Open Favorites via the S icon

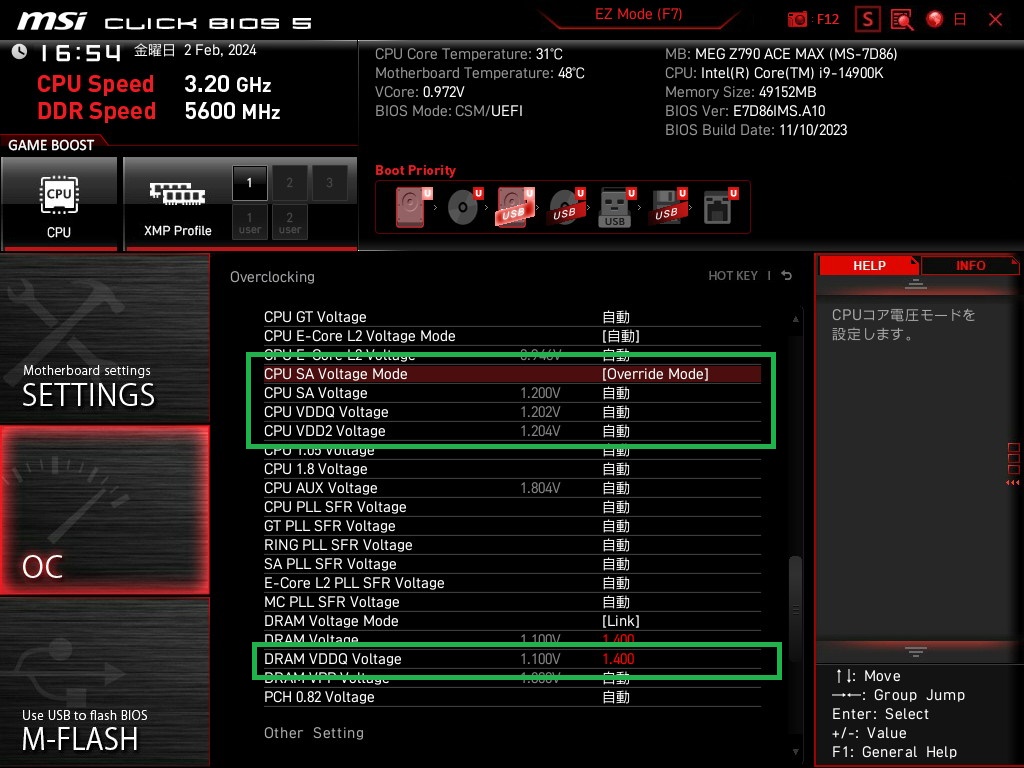[x=867, y=20]
